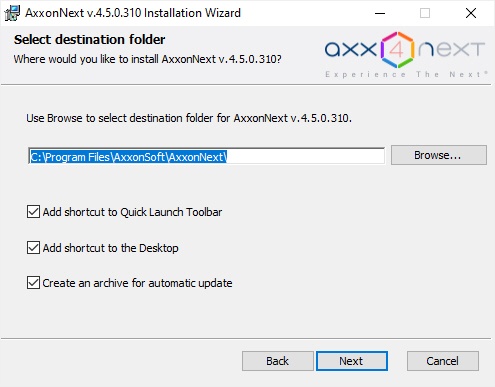Click the installer icon in the title bar
The image size is (495, 387).
12,13
